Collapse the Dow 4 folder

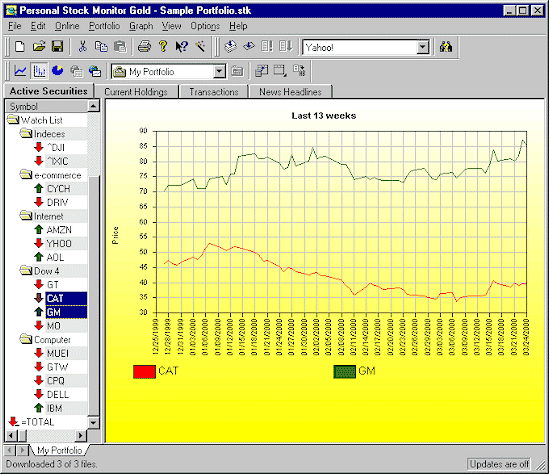click(26, 270)
